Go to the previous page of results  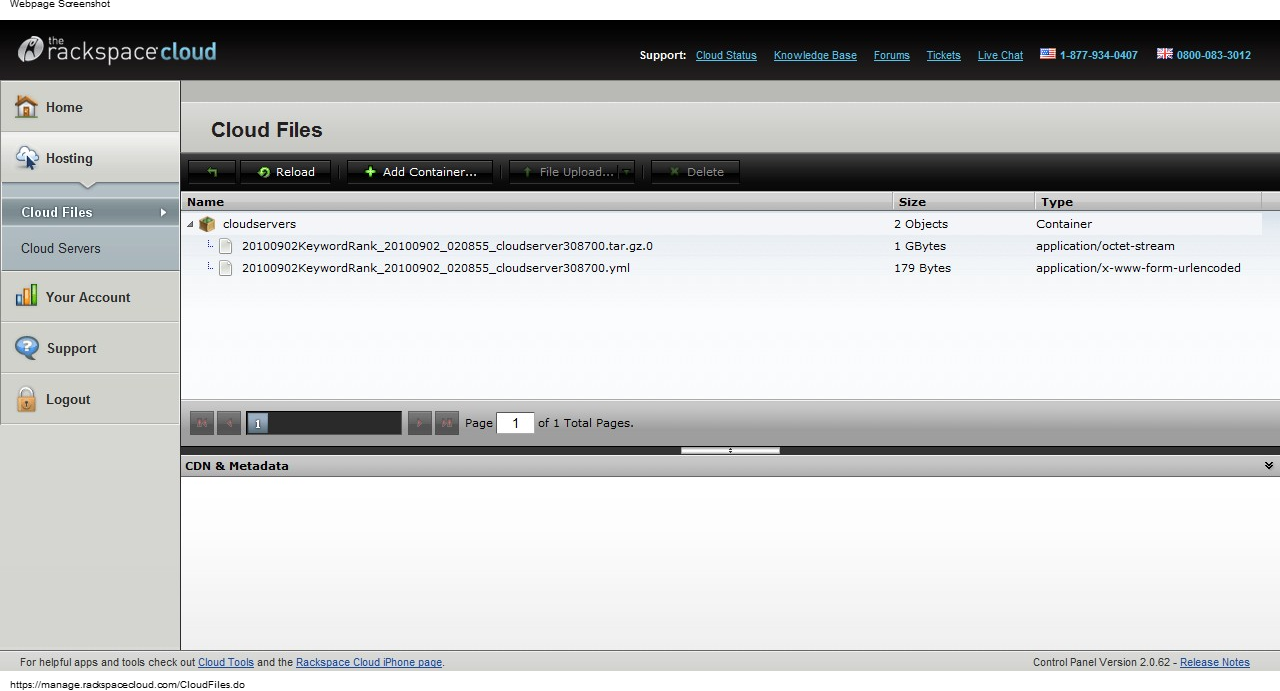point(229,423)
